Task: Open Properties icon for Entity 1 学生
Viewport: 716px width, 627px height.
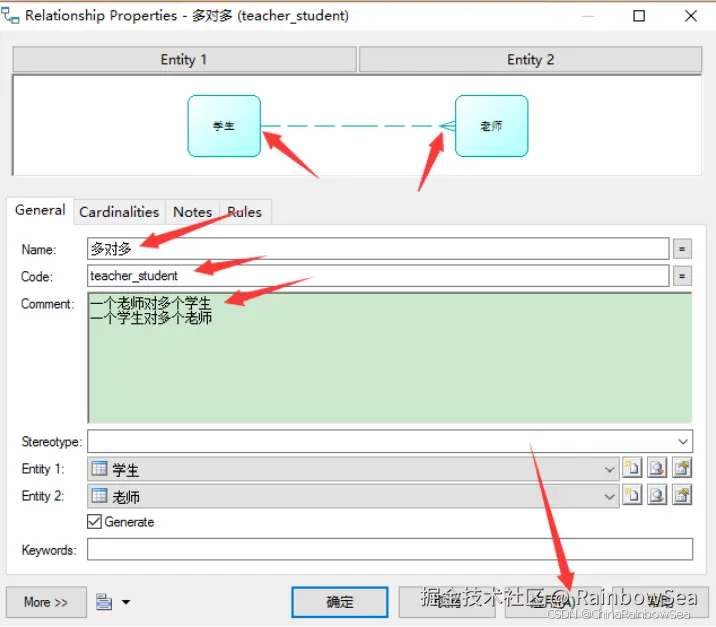Action: tap(682, 468)
